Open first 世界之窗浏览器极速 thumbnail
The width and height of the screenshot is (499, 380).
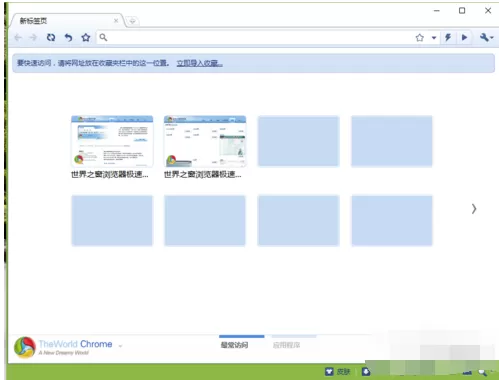(112, 141)
